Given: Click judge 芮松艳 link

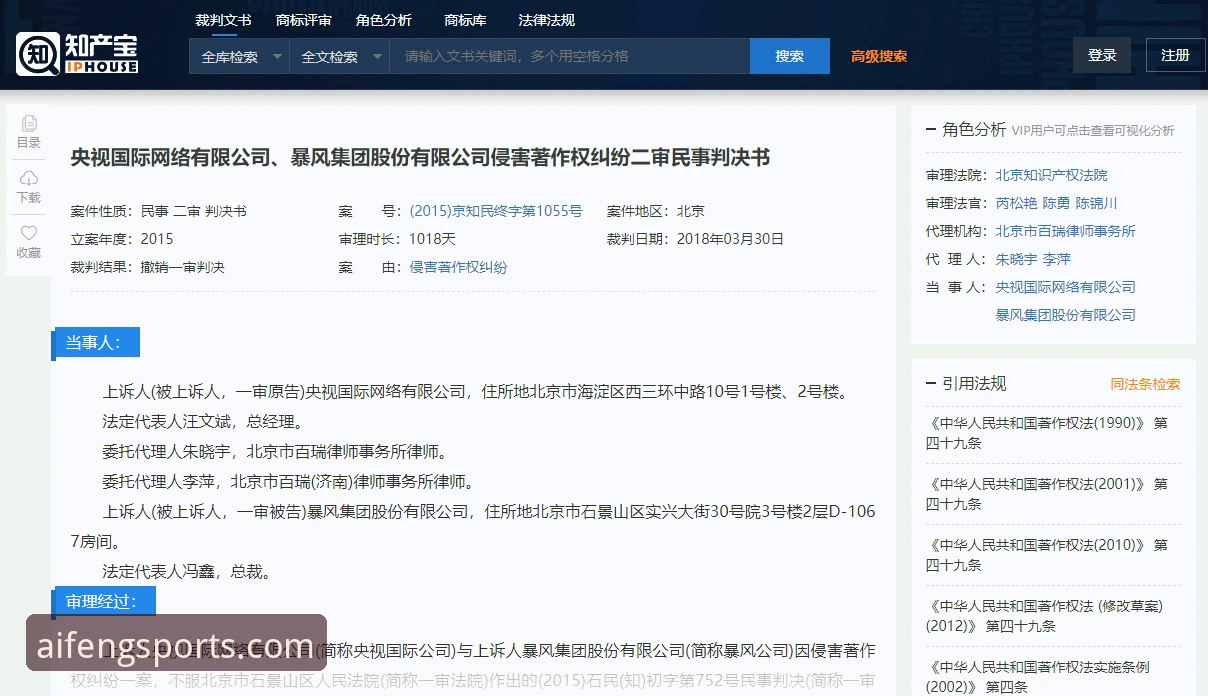Looking at the screenshot, I should click(x=1016, y=203).
